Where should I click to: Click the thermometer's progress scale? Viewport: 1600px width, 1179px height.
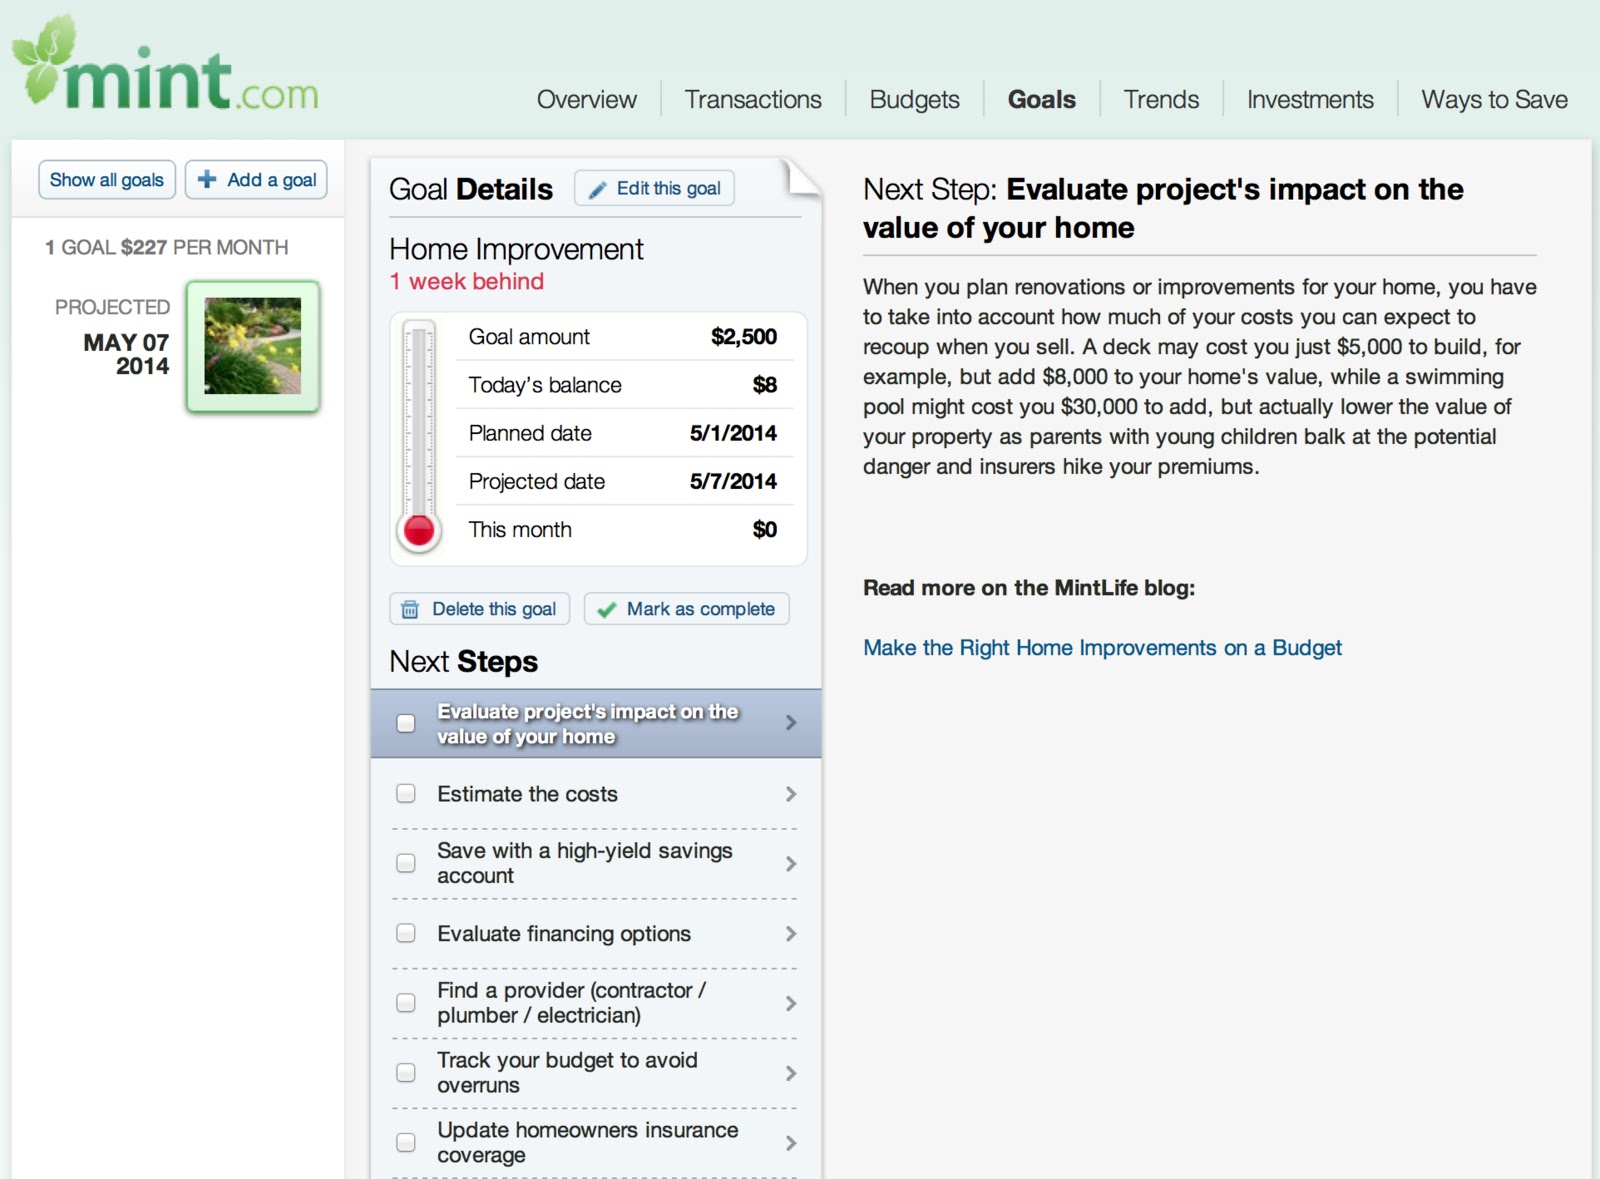point(417,420)
